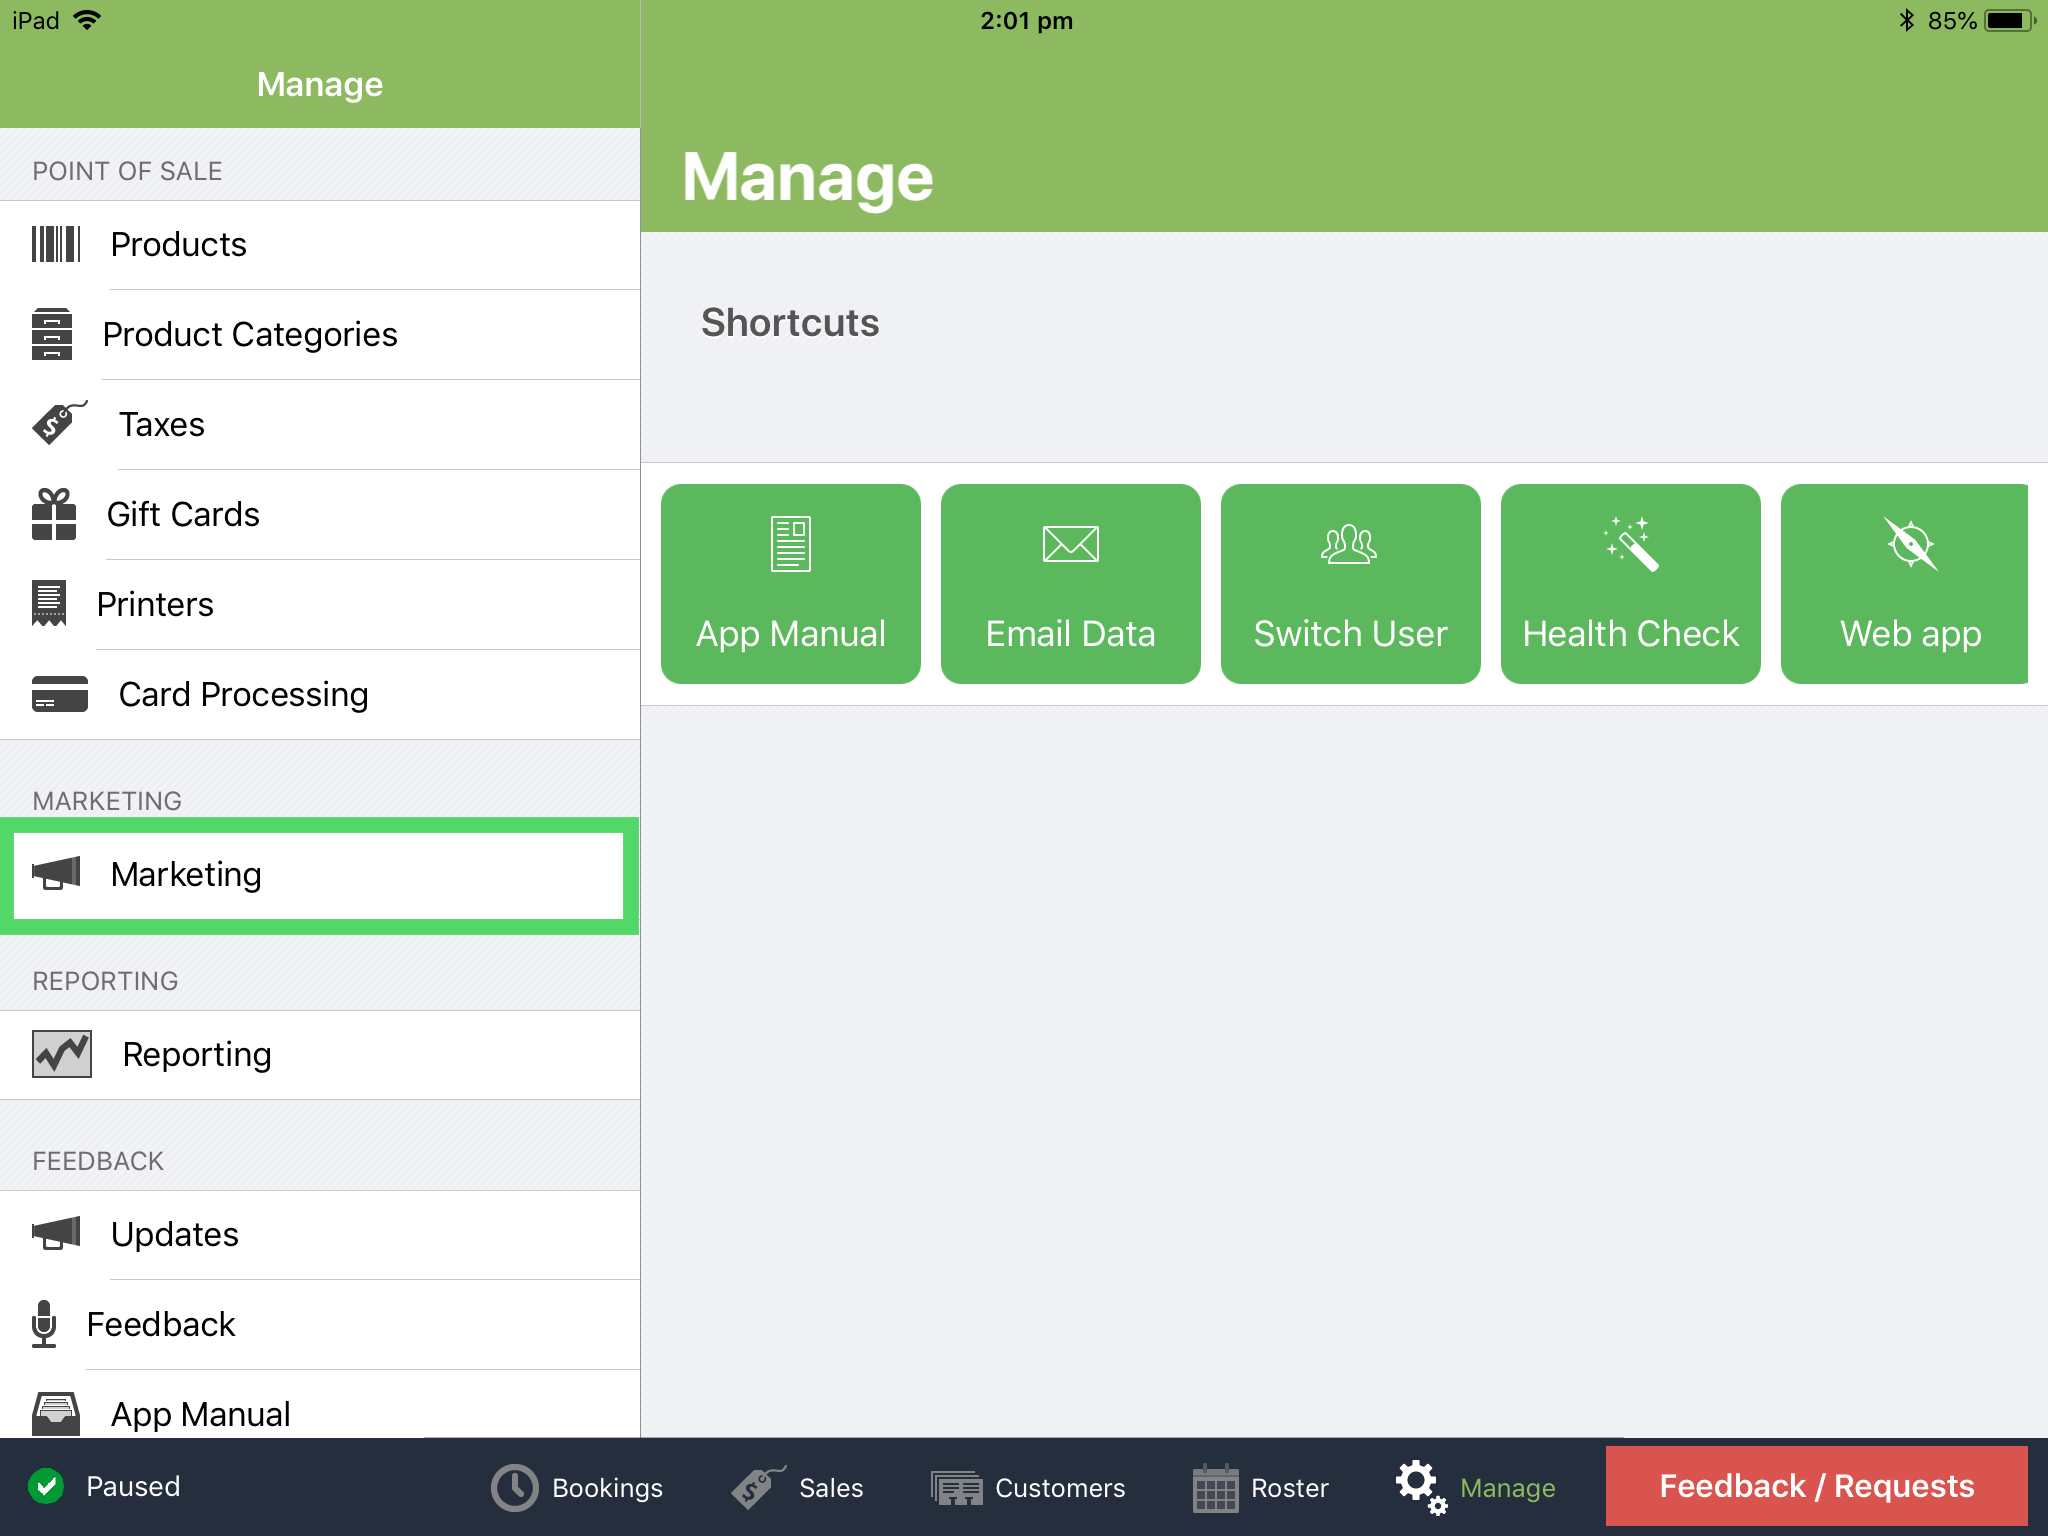Screen dimensions: 2048x1536
Task: Click the Wi-Fi icon in status bar
Action: tap(88, 20)
